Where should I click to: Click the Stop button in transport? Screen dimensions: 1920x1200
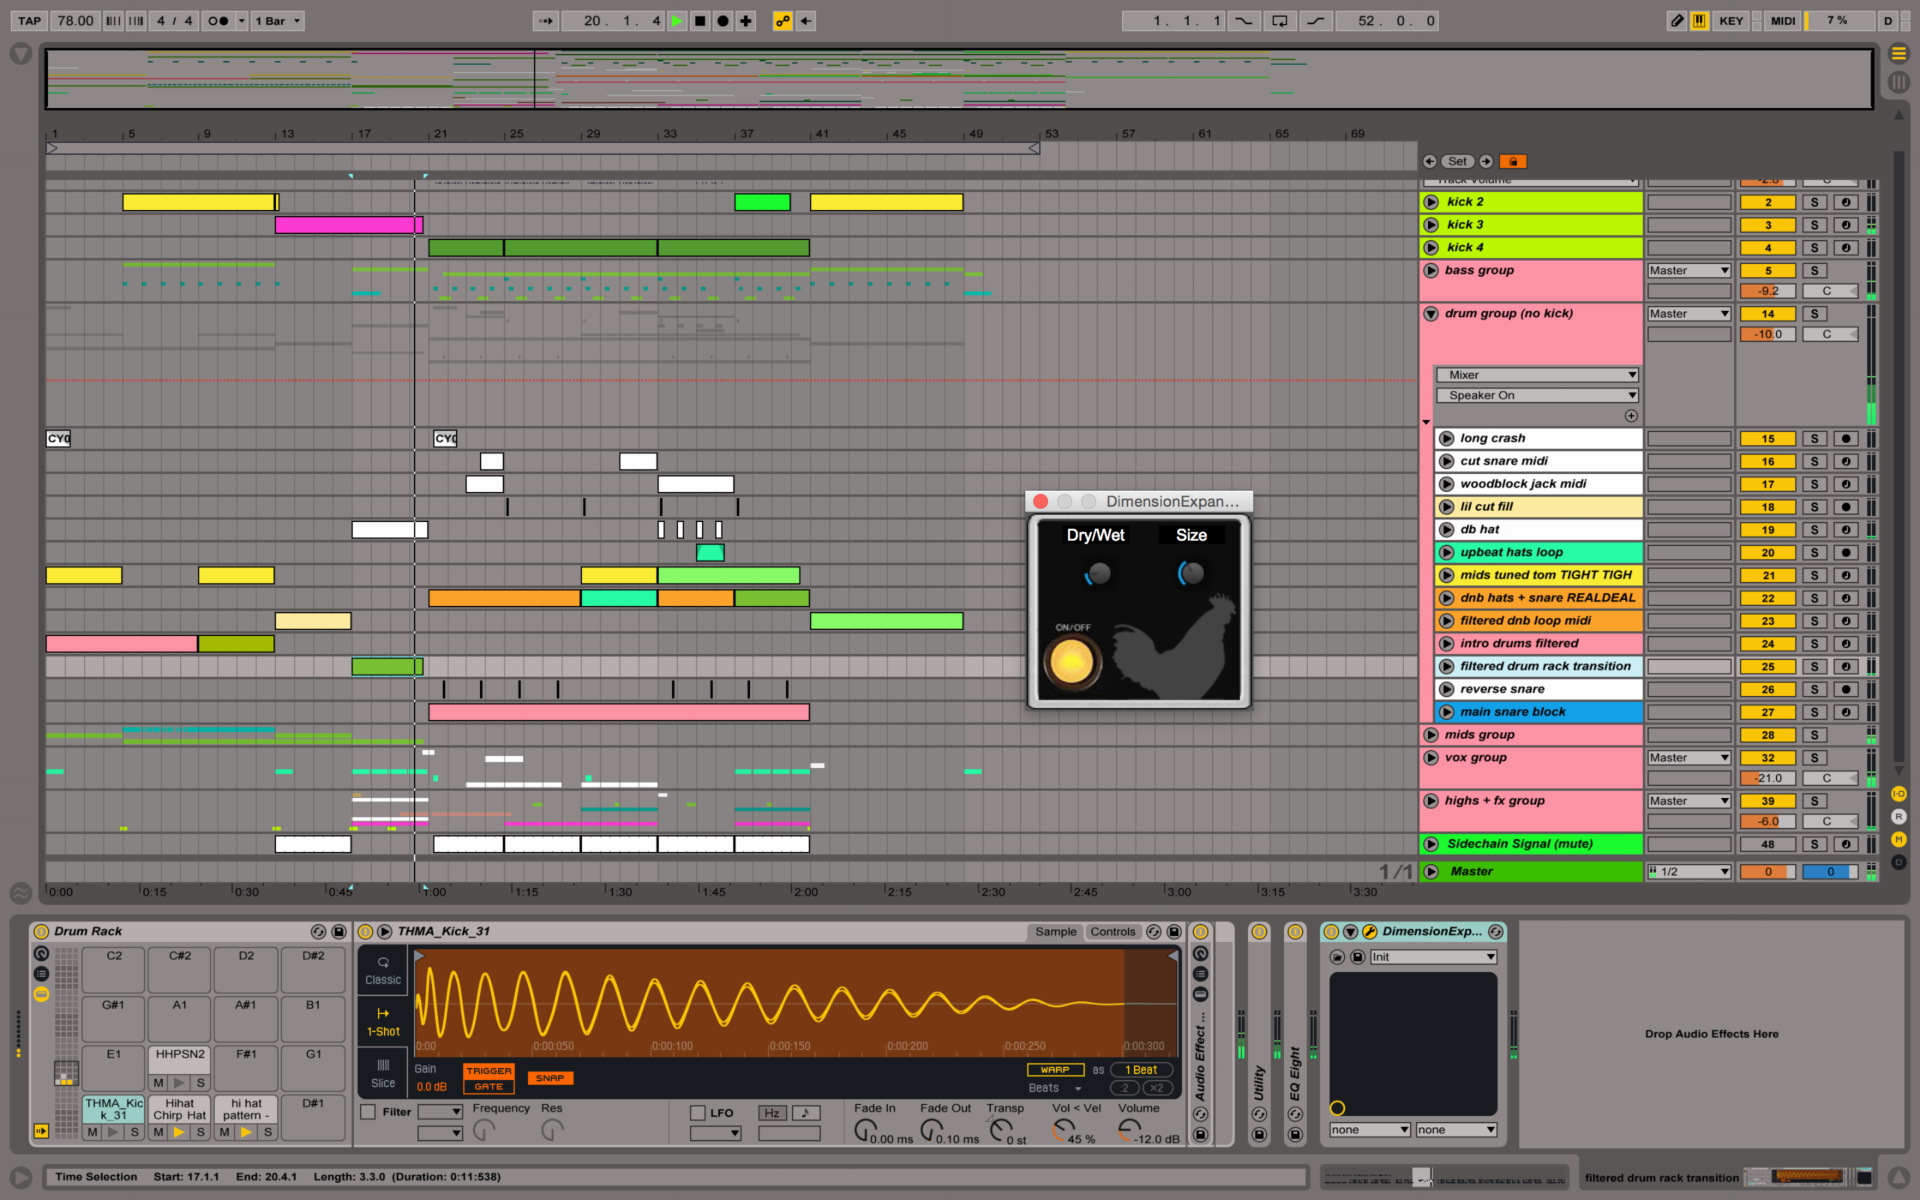click(700, 21)
